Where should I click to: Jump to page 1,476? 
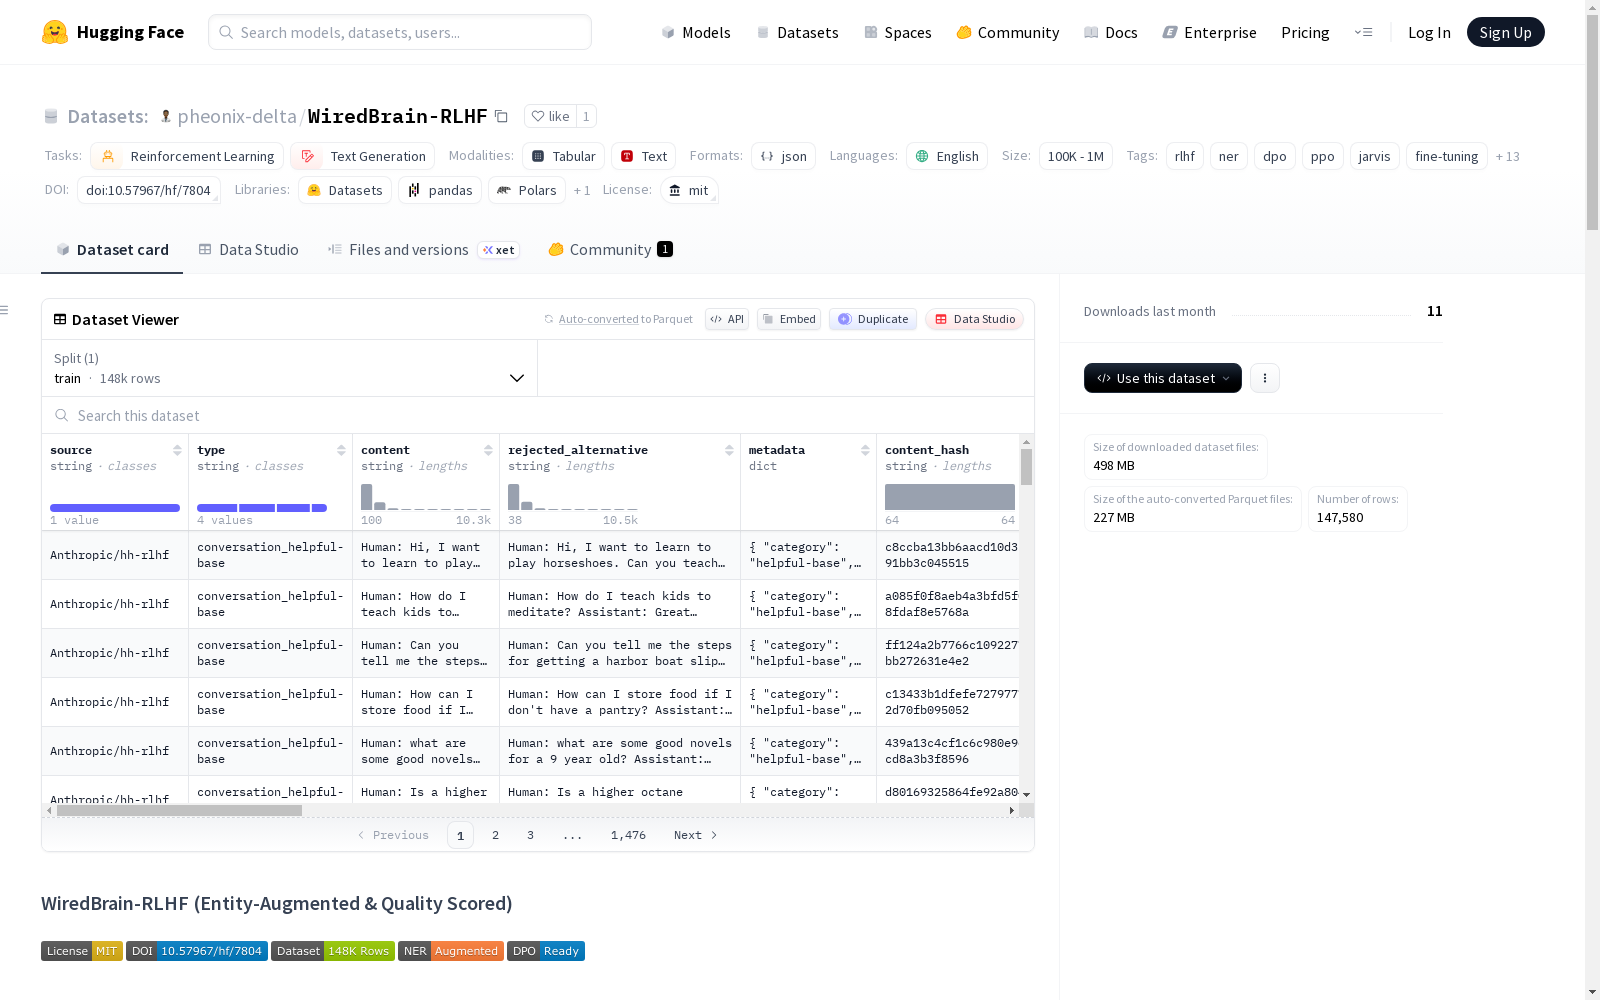(x=628, y=835)
